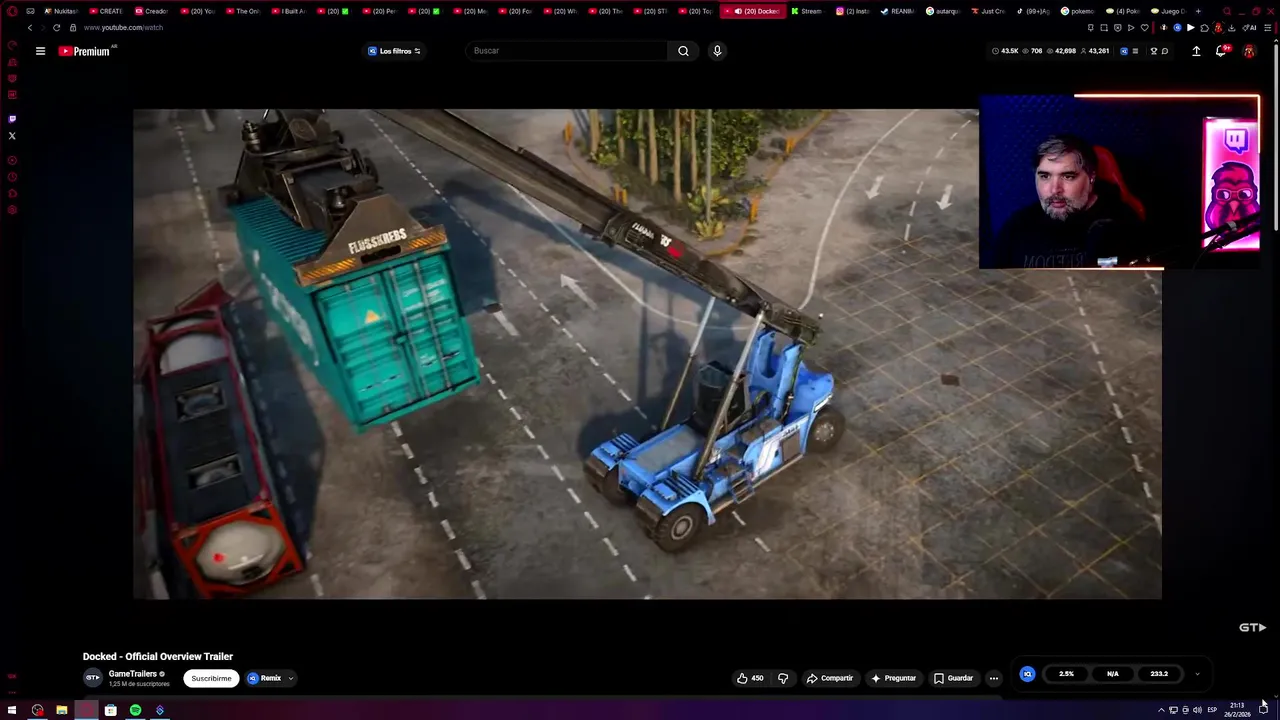Screen dimensions: 1280x720
Task: Dislike the Docked trailer video
Action: point(783,678)
